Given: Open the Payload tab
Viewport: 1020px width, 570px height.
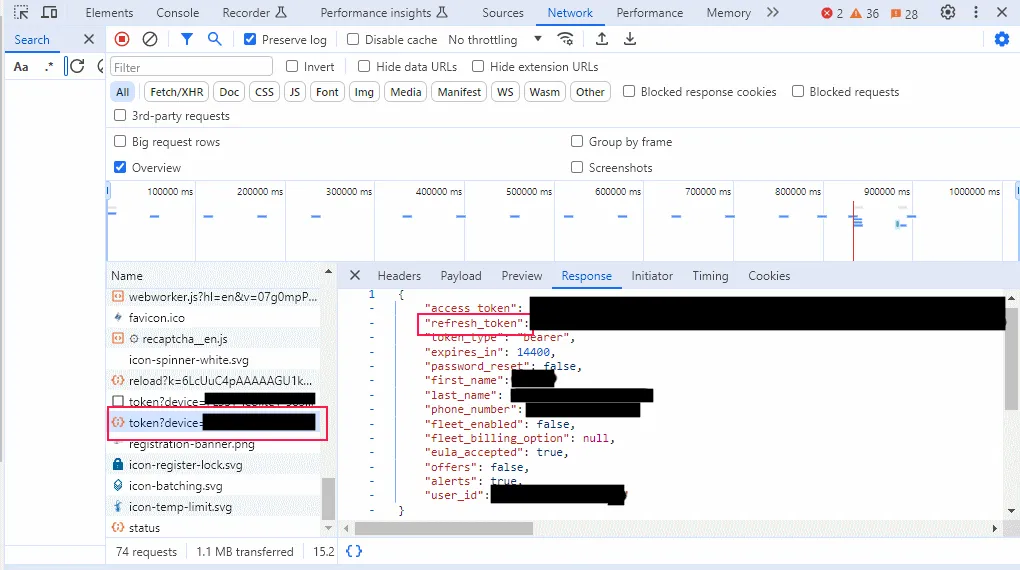Looking at the screenshot, I should [461, 276].
